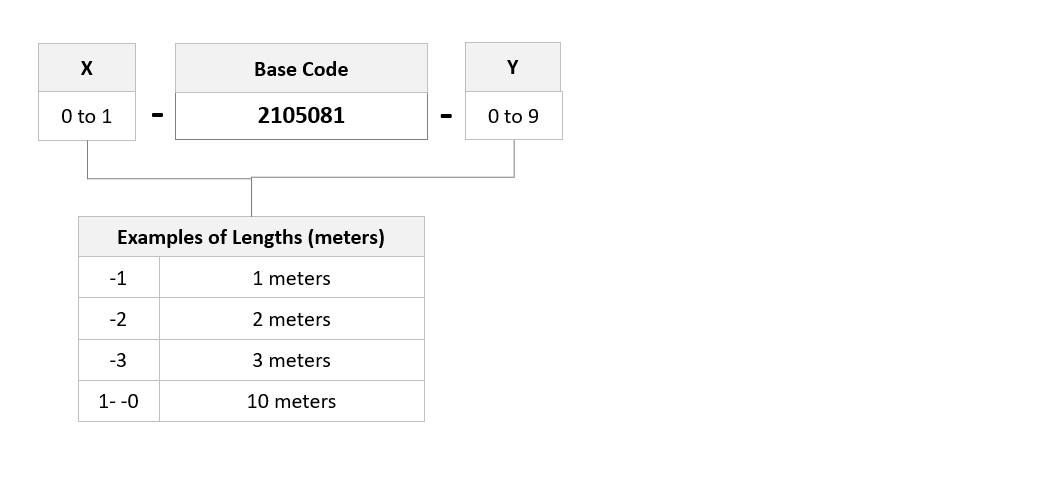
Task: Click the Examples of Lengths (meters) header
Action: (251, 237)
